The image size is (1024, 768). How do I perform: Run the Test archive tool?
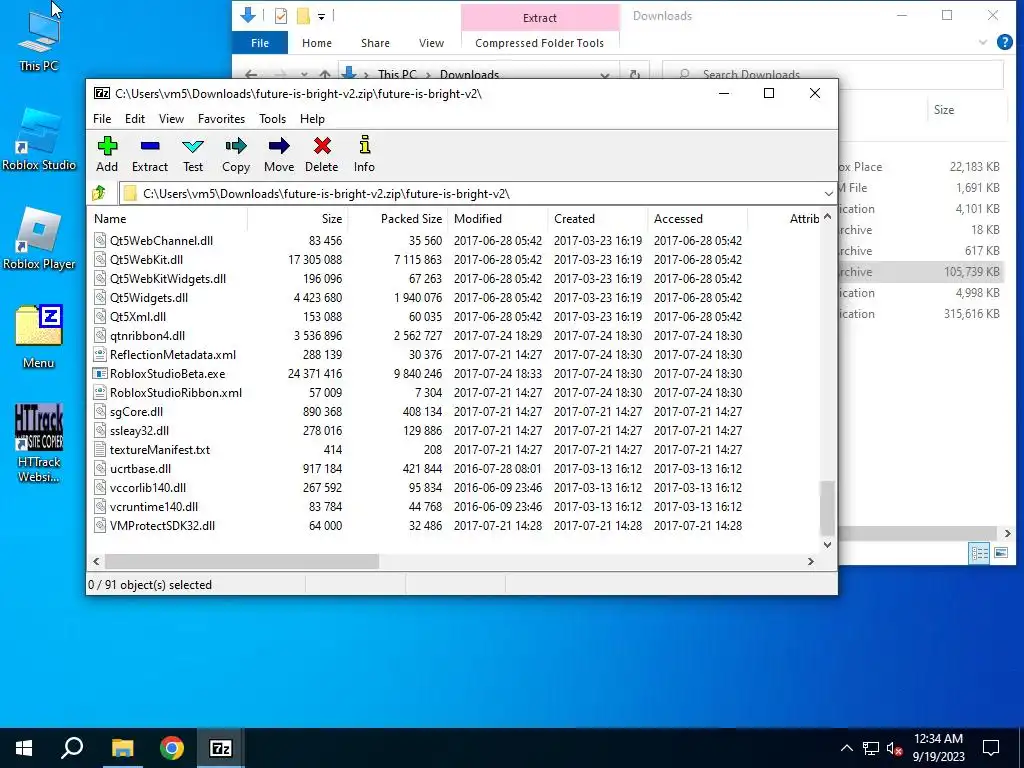coord(193,154)
